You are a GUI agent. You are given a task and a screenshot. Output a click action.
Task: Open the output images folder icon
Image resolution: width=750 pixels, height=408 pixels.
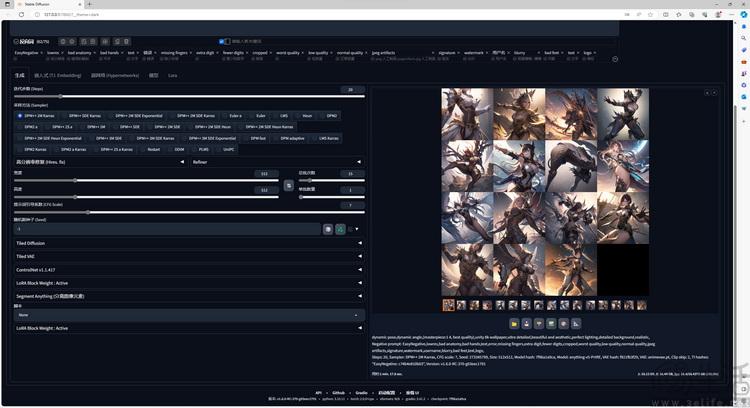tap(514, 324)
